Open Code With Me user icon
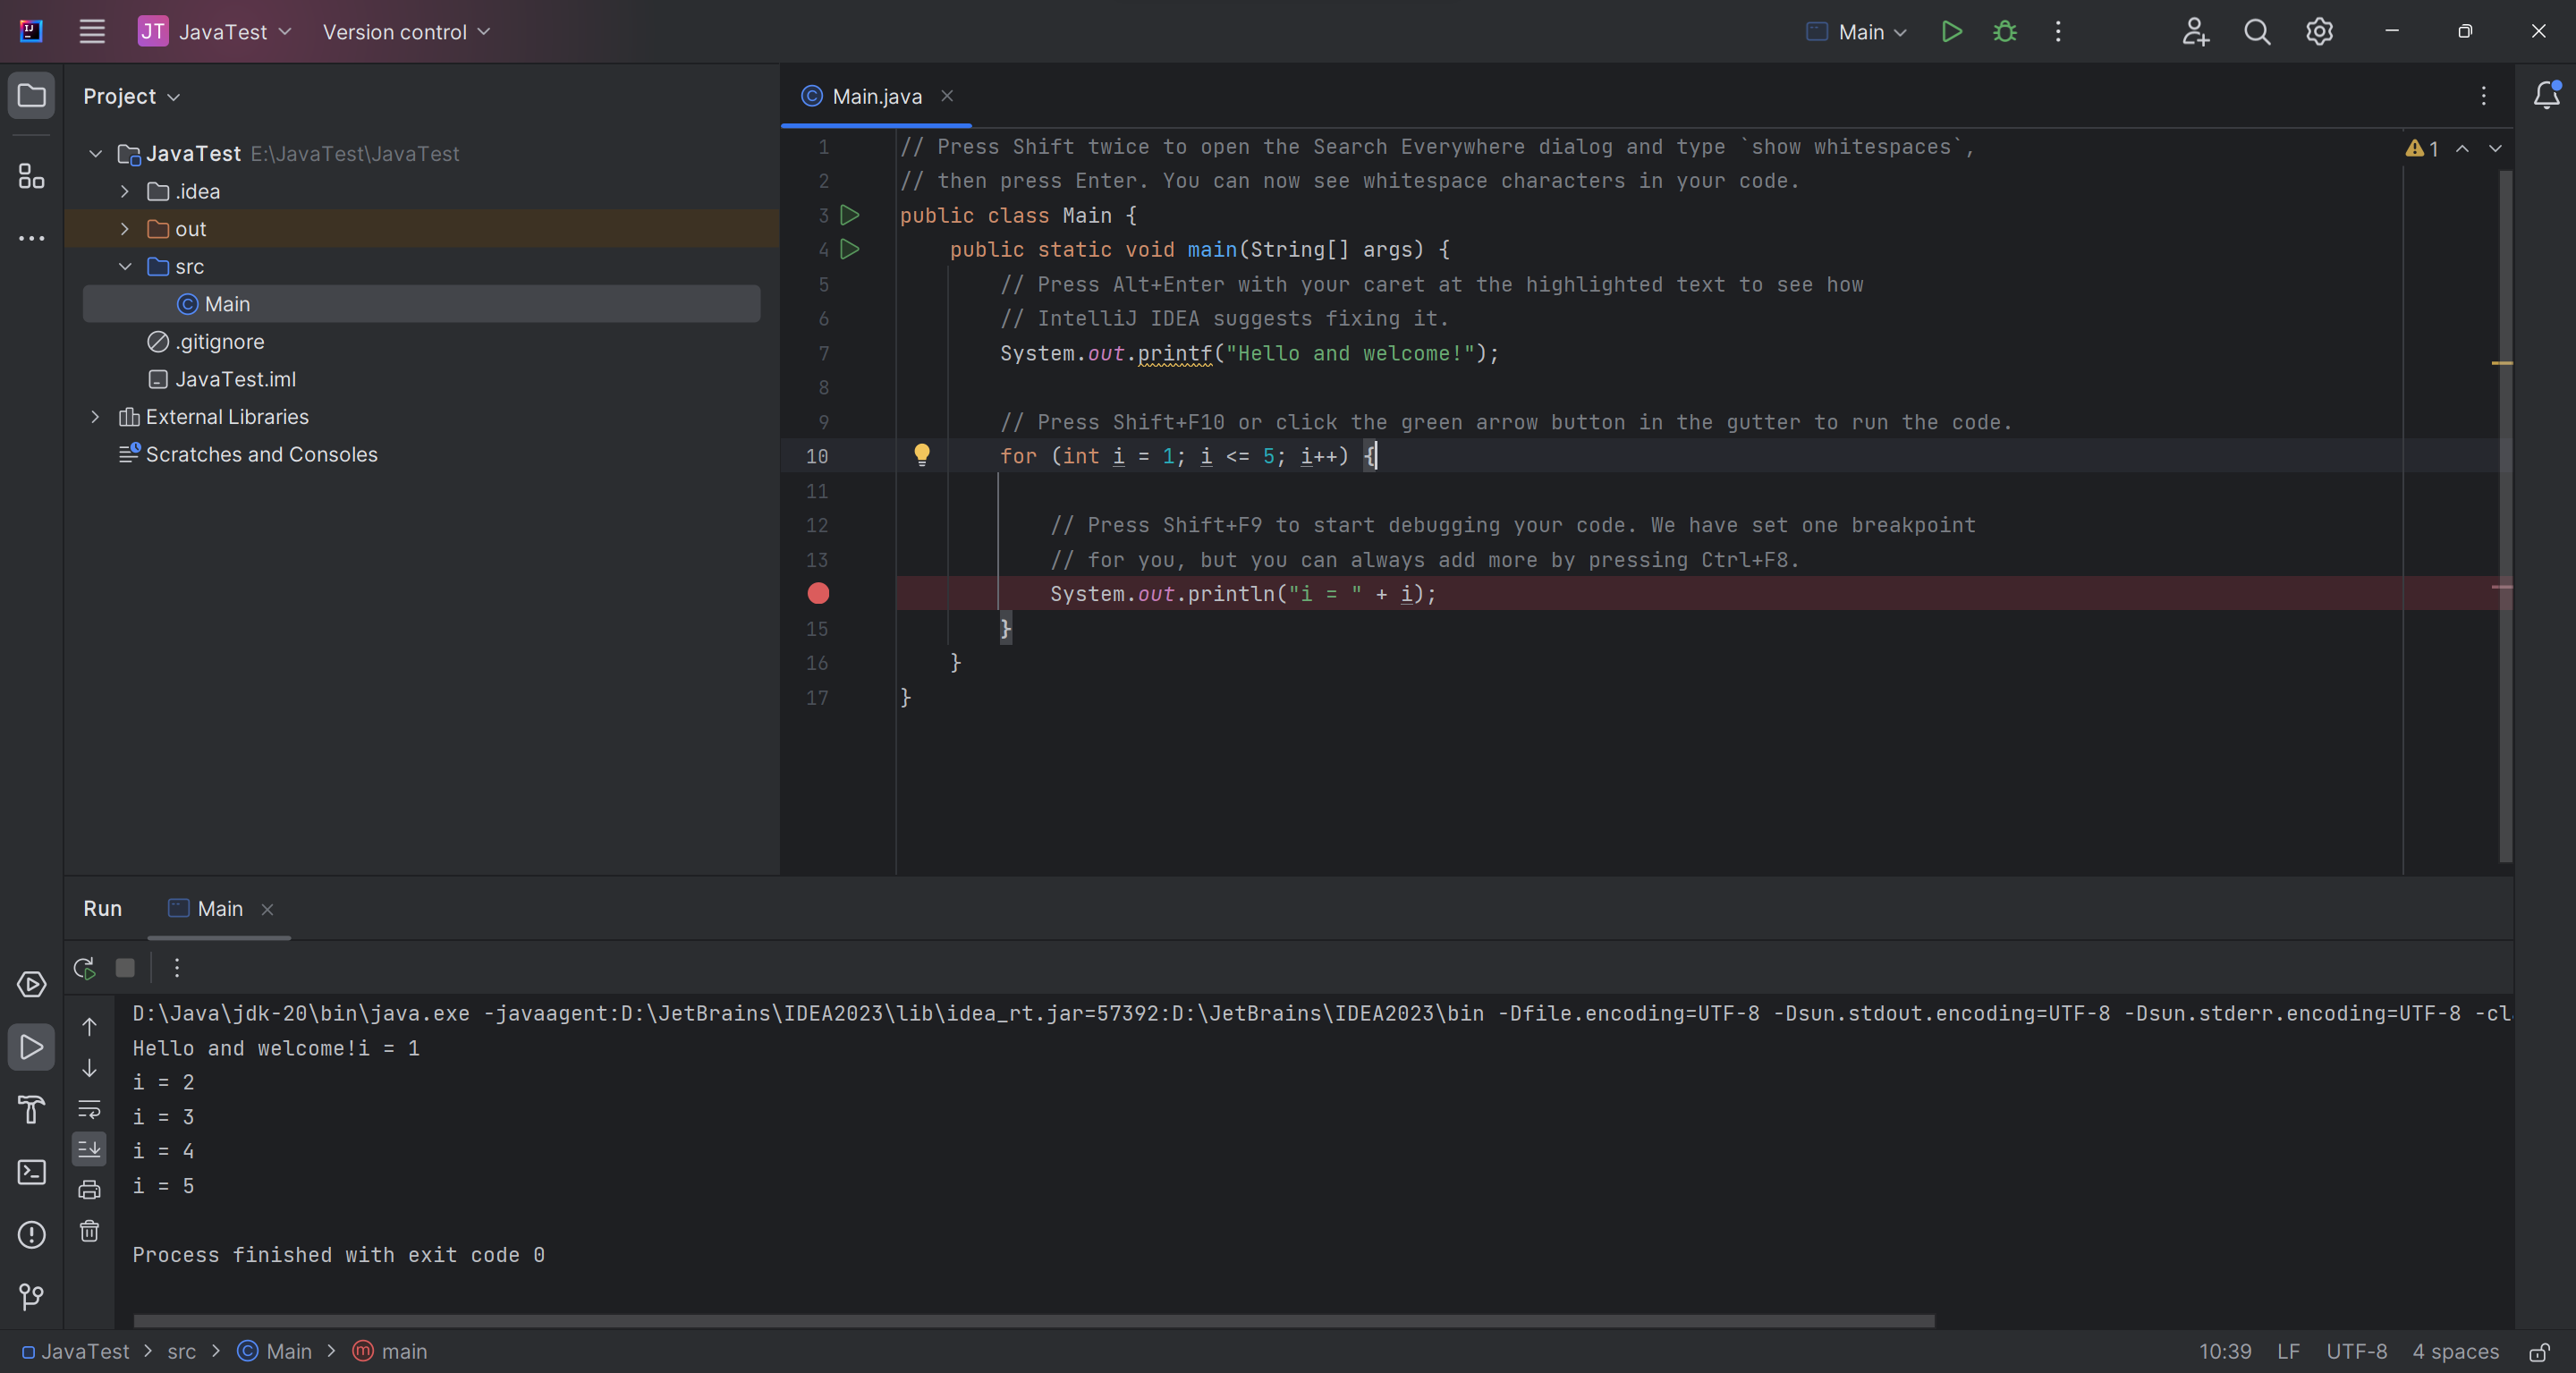This screenshot has height=1373, width=2576. point(2195,32)
